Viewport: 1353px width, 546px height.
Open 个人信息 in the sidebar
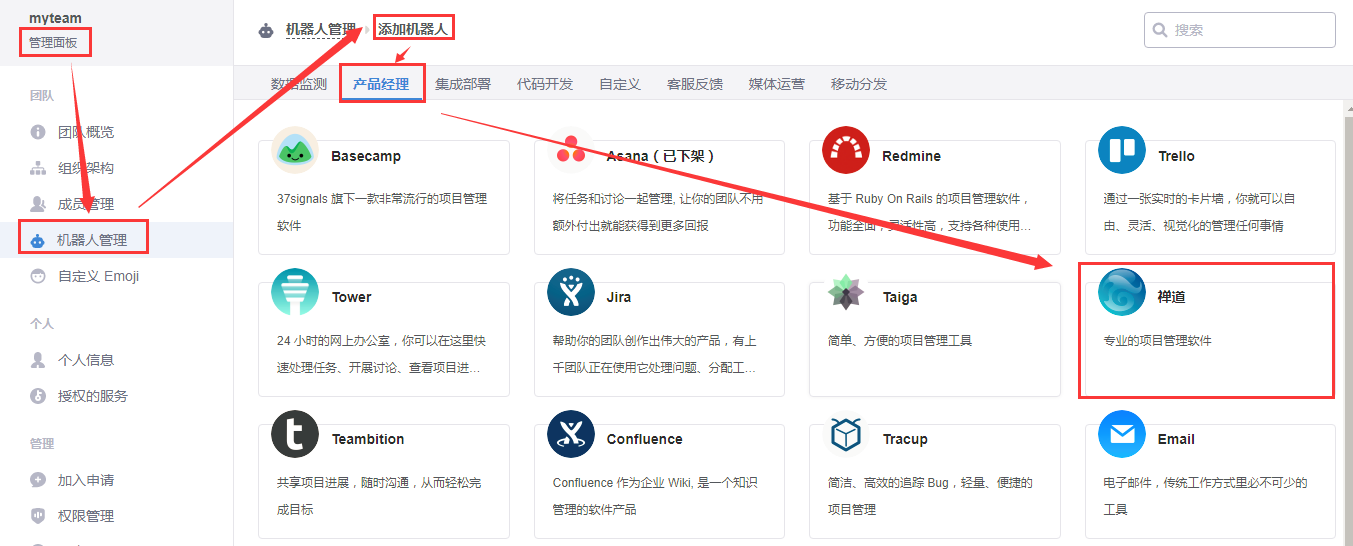click(86, 360)
